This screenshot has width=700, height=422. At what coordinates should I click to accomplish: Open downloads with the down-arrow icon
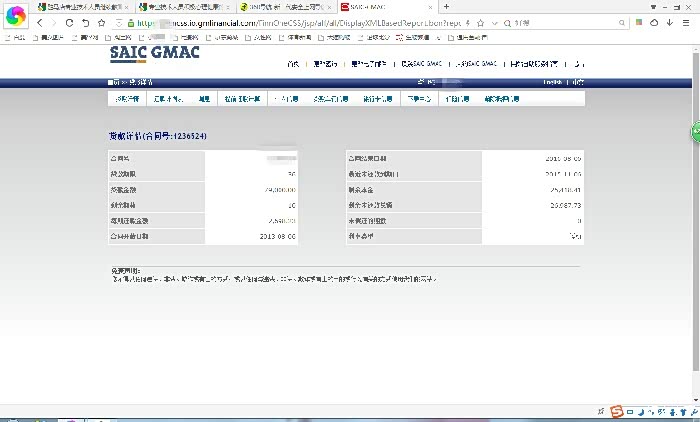coord(670,22)
